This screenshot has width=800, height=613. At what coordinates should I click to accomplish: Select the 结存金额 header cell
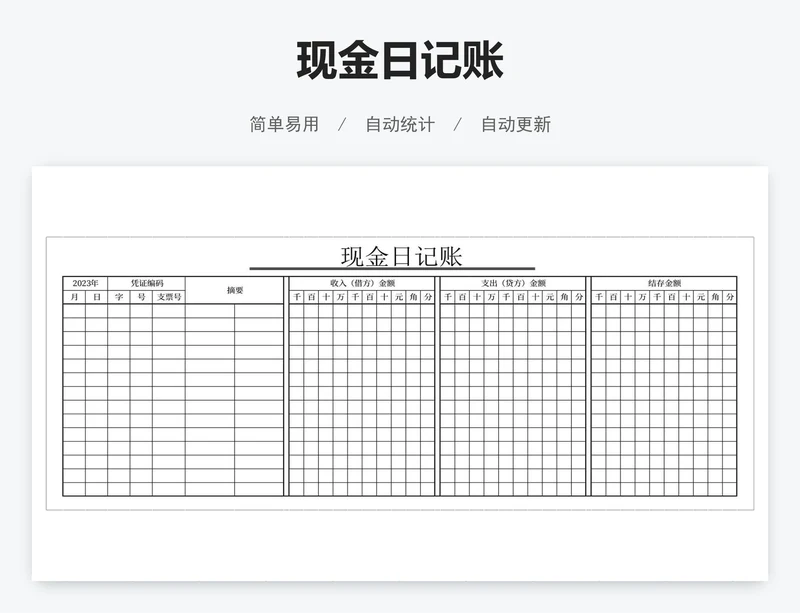pos(664,283)
